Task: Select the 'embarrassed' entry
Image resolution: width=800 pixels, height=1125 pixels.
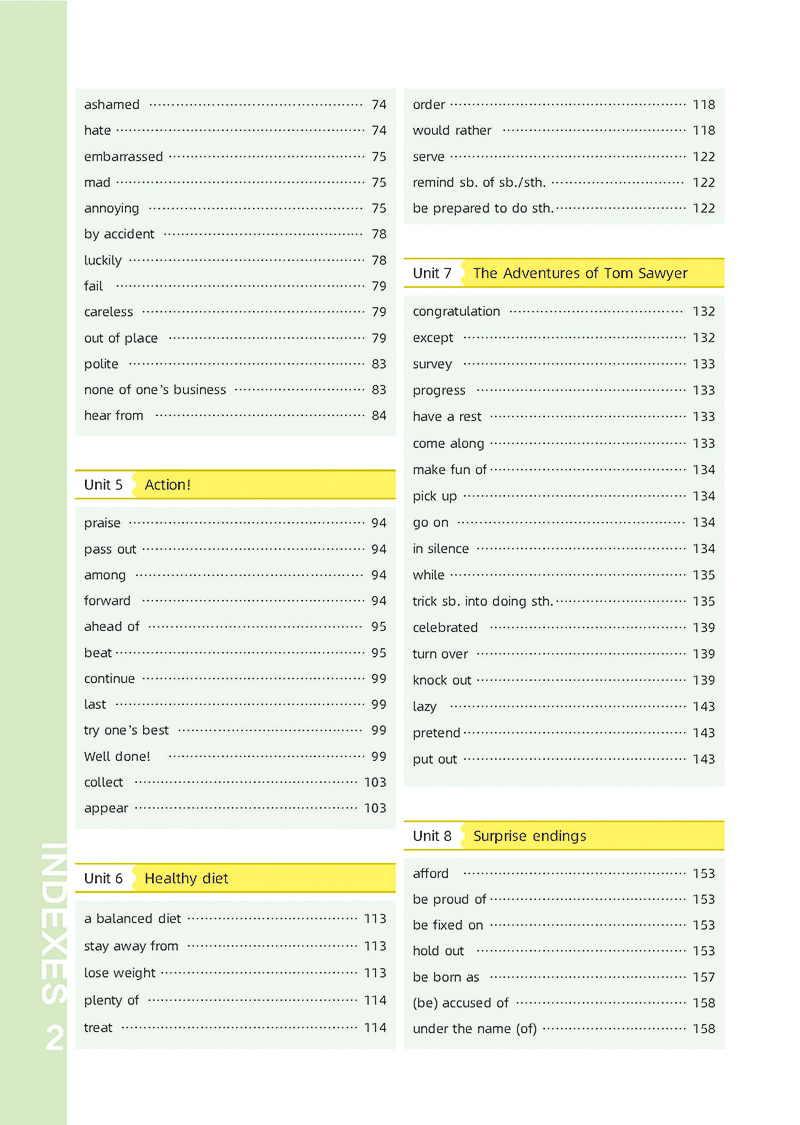Action: [x=123, y=157]
